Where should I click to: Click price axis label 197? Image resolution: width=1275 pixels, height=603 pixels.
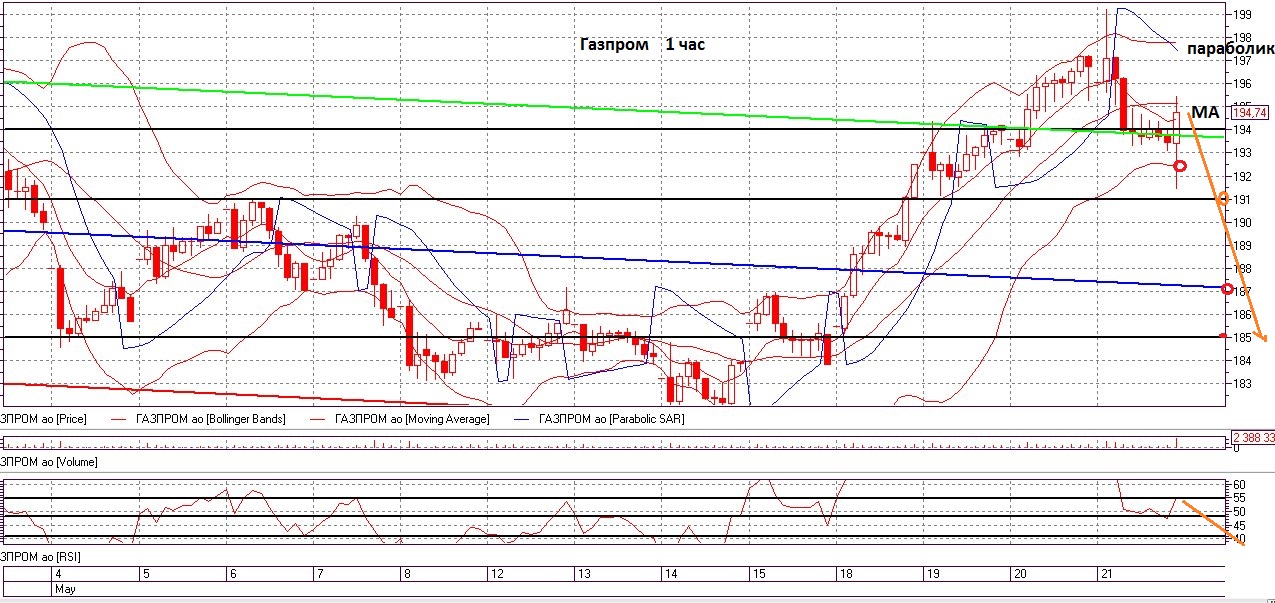(1244, 61)
